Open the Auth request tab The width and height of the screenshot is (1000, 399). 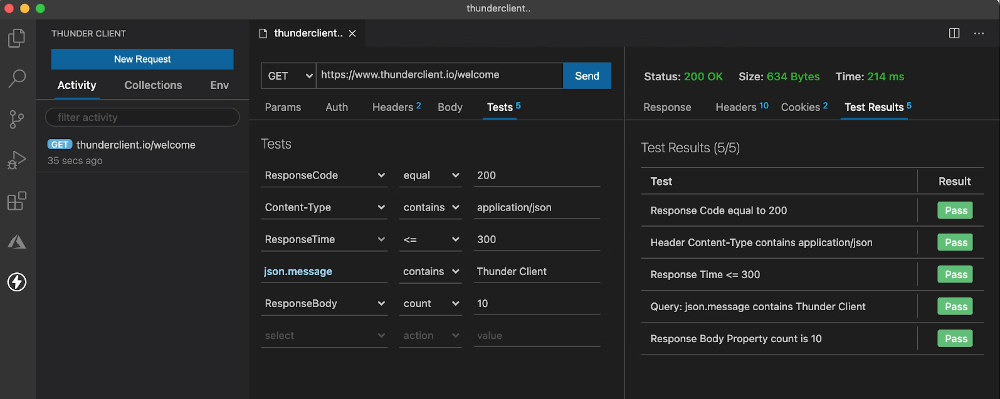[x=337, y=107]
